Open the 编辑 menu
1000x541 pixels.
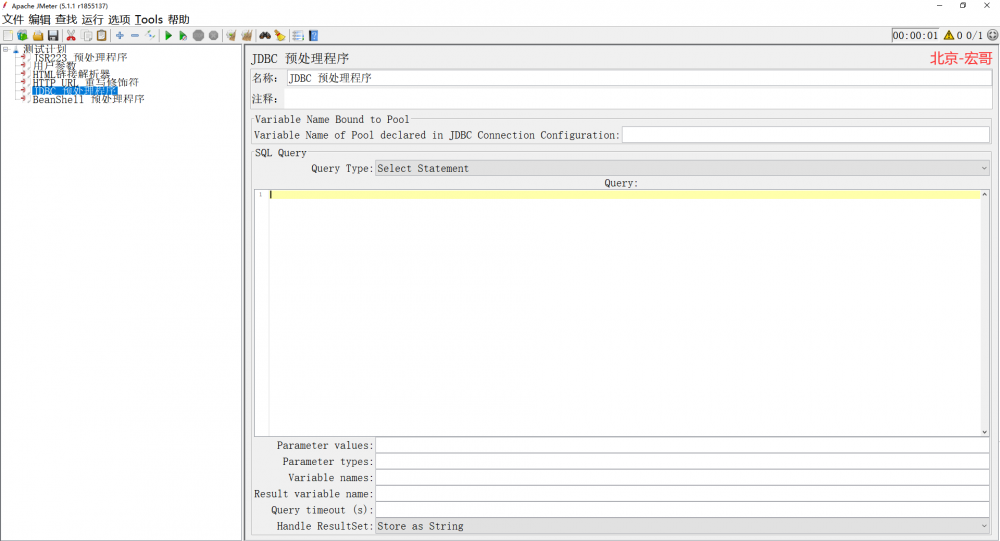[x=39, y=20]
